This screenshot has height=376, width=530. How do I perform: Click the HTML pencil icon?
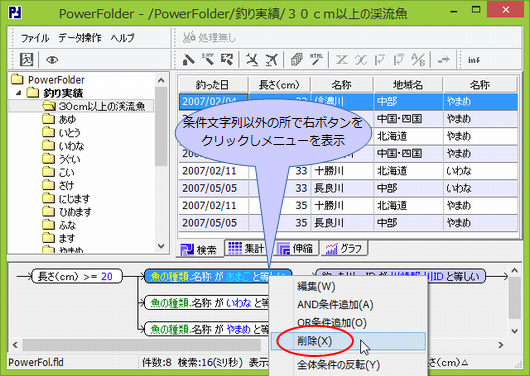316,60
